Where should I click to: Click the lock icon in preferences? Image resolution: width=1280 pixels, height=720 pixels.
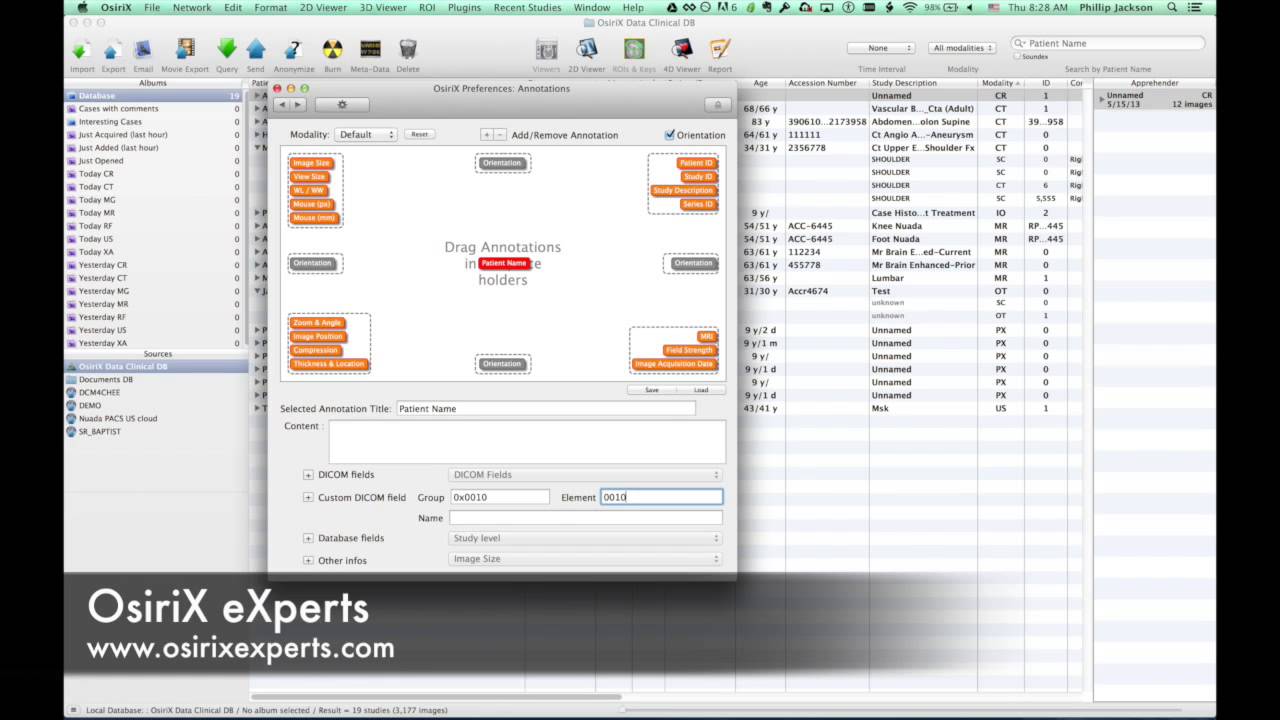click(717, 105)
